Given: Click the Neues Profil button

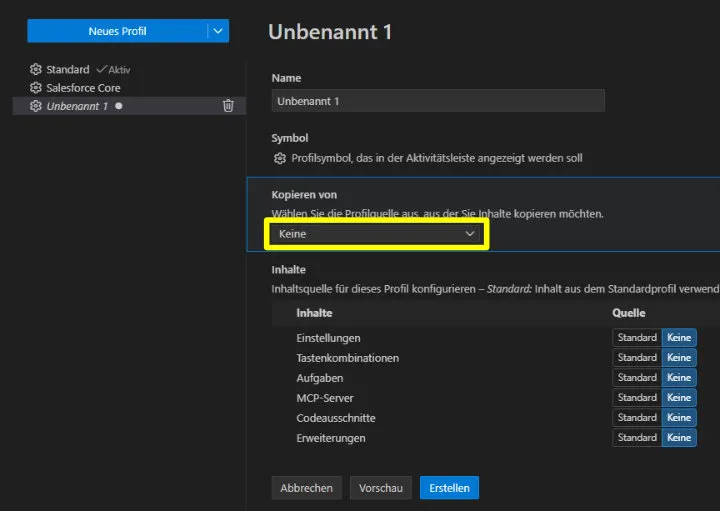Looking at the screenshot, I should coord(117,31).
